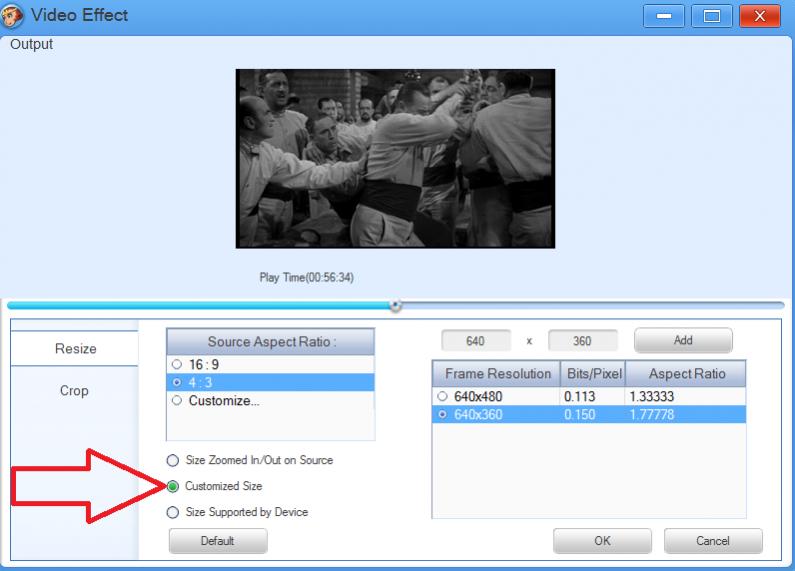Click the Output label
This screenshot has width=795, height=571.
[31, 44]
